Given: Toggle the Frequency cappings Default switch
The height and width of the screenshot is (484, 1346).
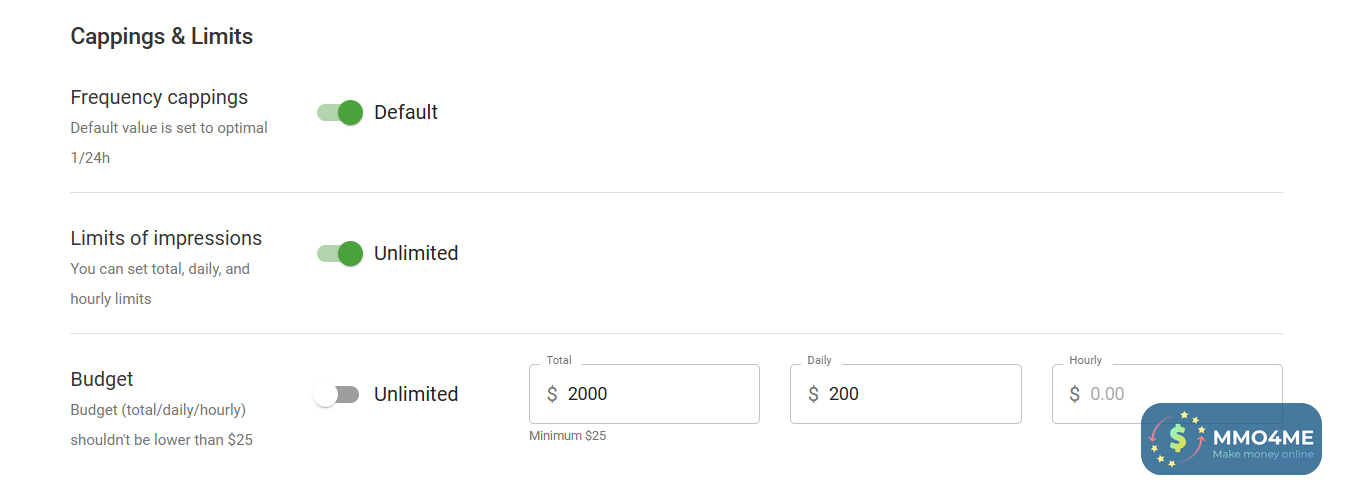Looking at the screenshot, I should click(x=339, y=113).
